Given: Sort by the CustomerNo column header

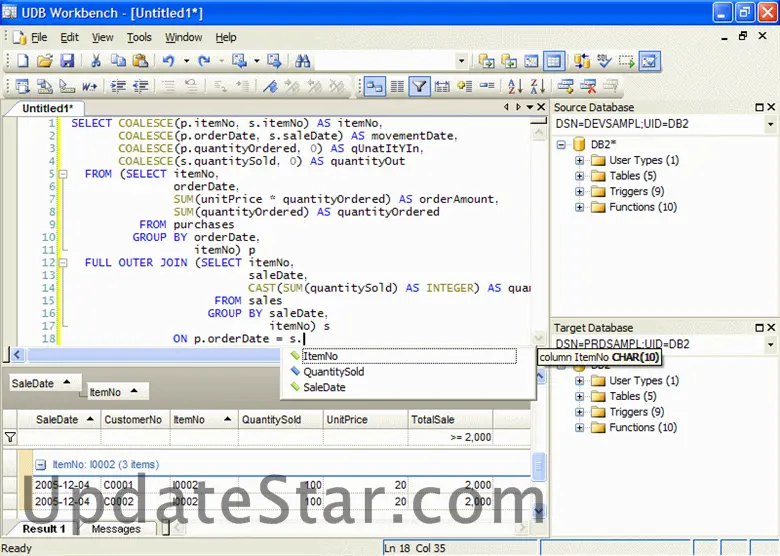Looking at the screenshot, I should 135,420.
